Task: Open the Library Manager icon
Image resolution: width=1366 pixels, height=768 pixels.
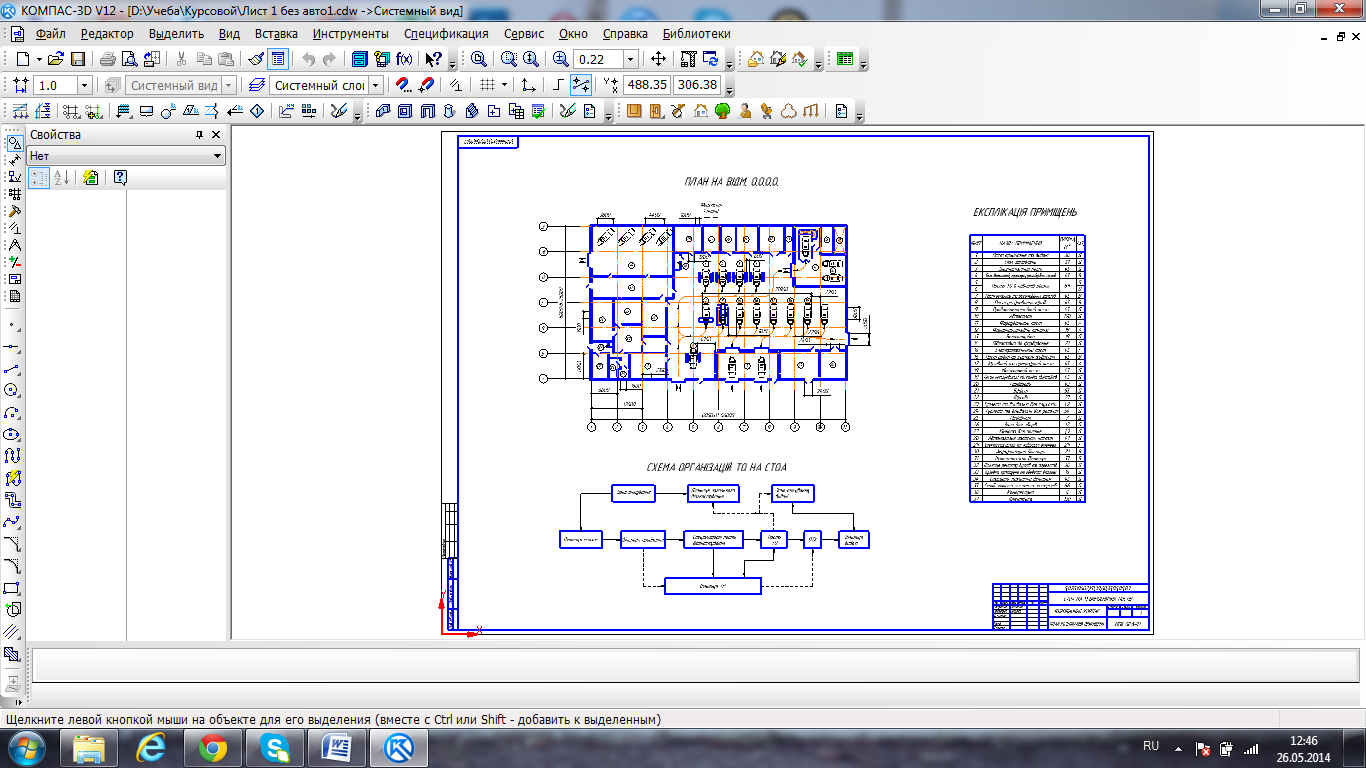Action: tap(359, 59)
